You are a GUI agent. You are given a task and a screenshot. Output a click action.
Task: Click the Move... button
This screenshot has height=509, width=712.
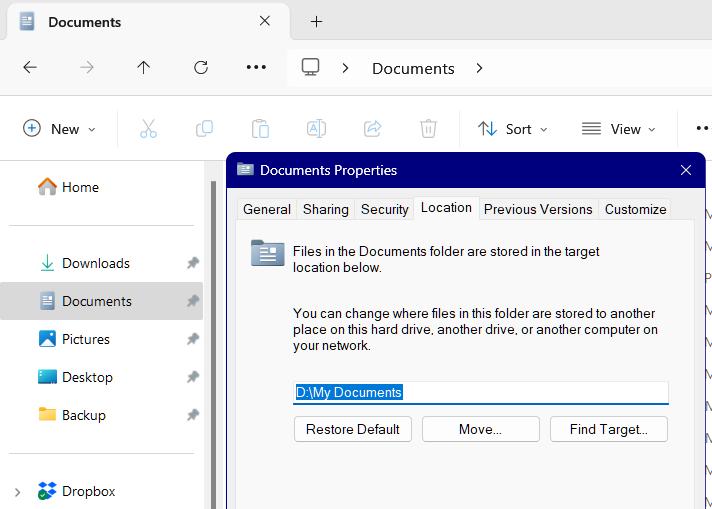click(480, 429)
